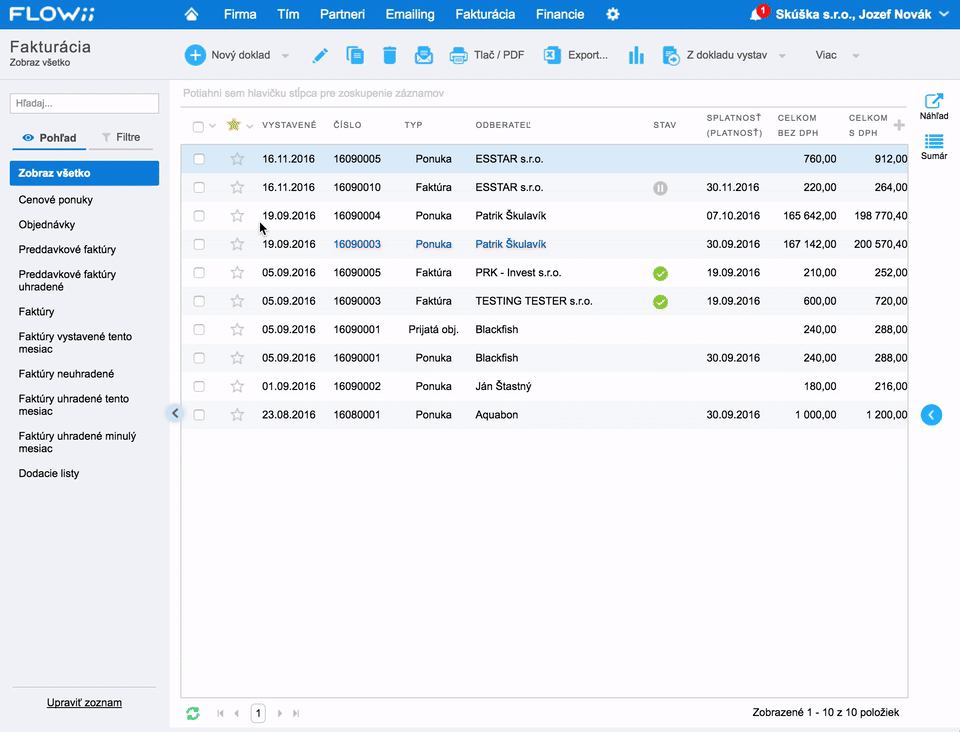The width and height of the screenshot is (960, 732).
Task: Open the Viac dropdown arrow
Action: 856,56
